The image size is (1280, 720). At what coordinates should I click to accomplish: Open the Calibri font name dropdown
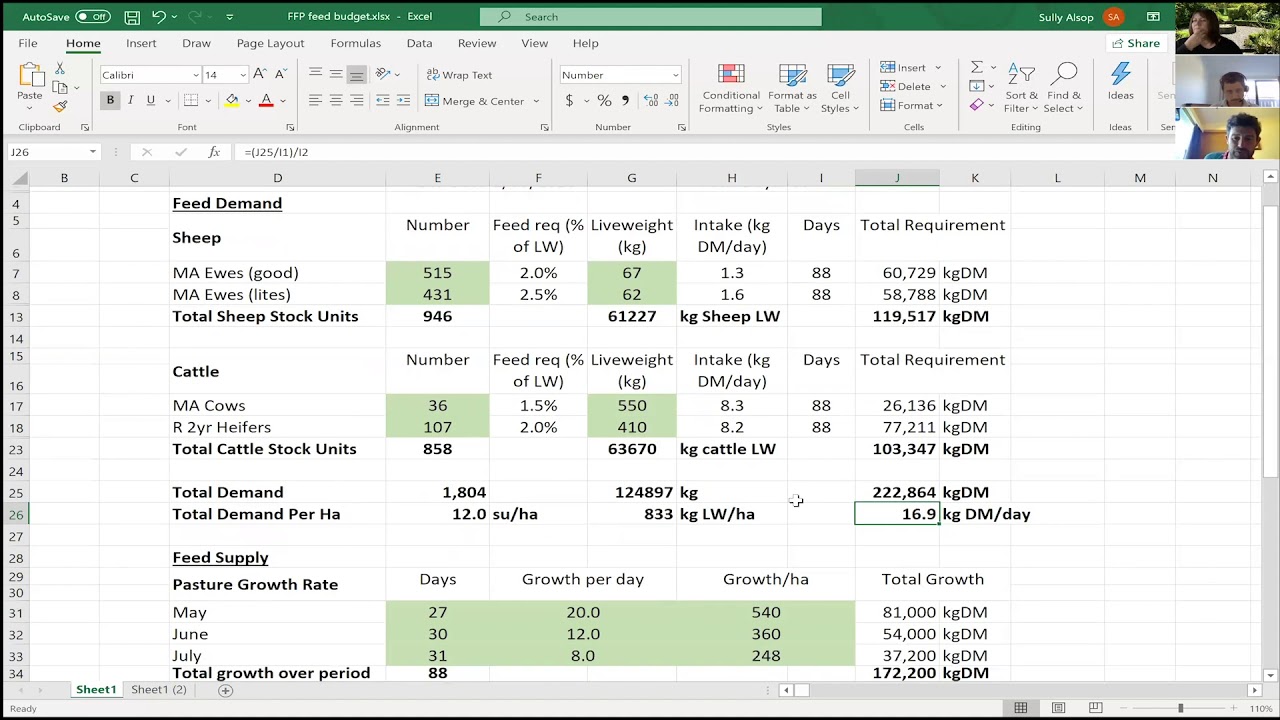(196, 75)
